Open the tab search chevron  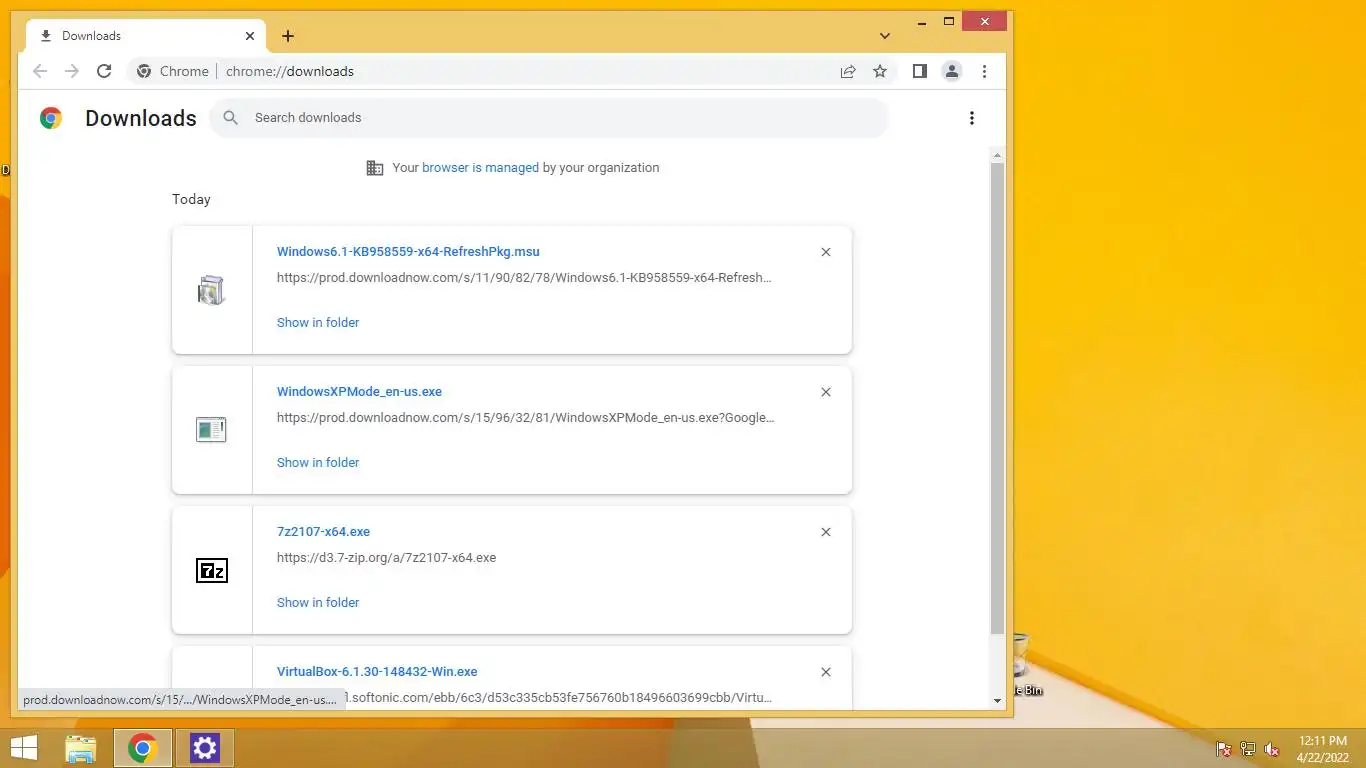tap(885, 36)
